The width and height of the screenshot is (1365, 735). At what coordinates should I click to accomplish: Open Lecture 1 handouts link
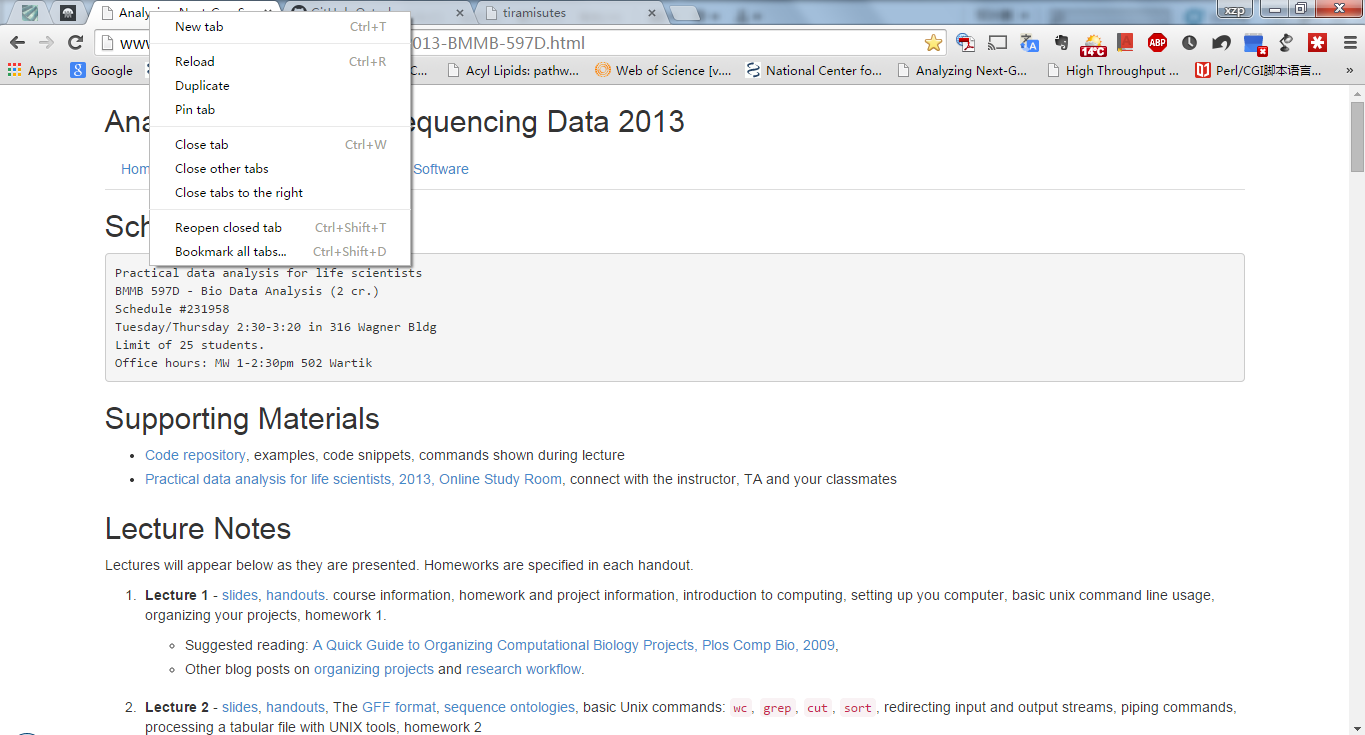[x=297, y=595]
